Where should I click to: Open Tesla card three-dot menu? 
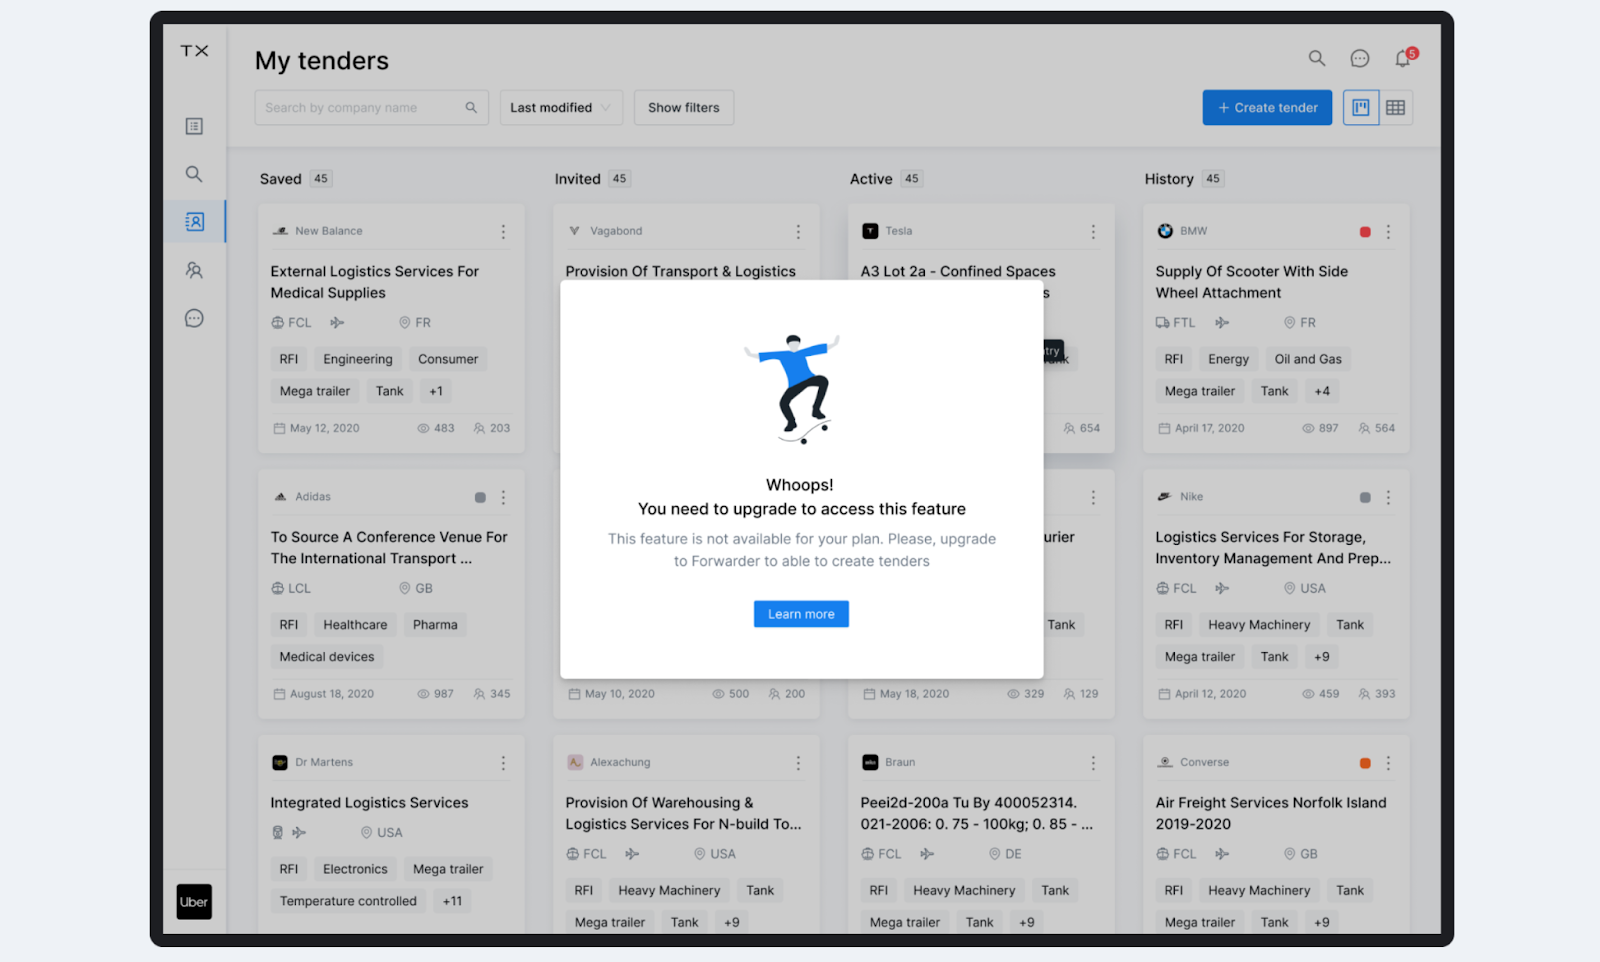click(x=1093, y=232)
